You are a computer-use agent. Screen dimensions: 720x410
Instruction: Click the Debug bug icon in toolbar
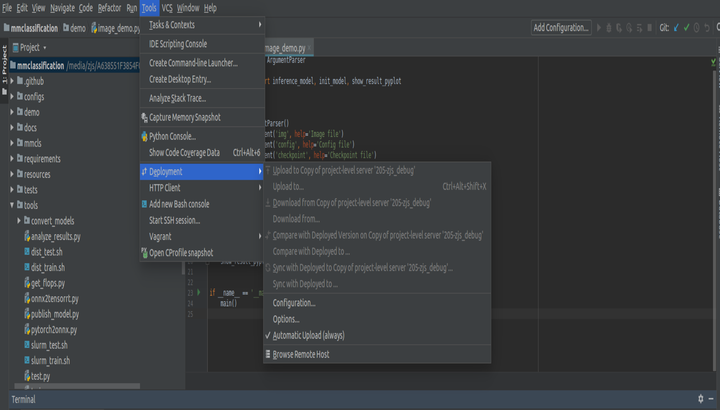[609, 28]
